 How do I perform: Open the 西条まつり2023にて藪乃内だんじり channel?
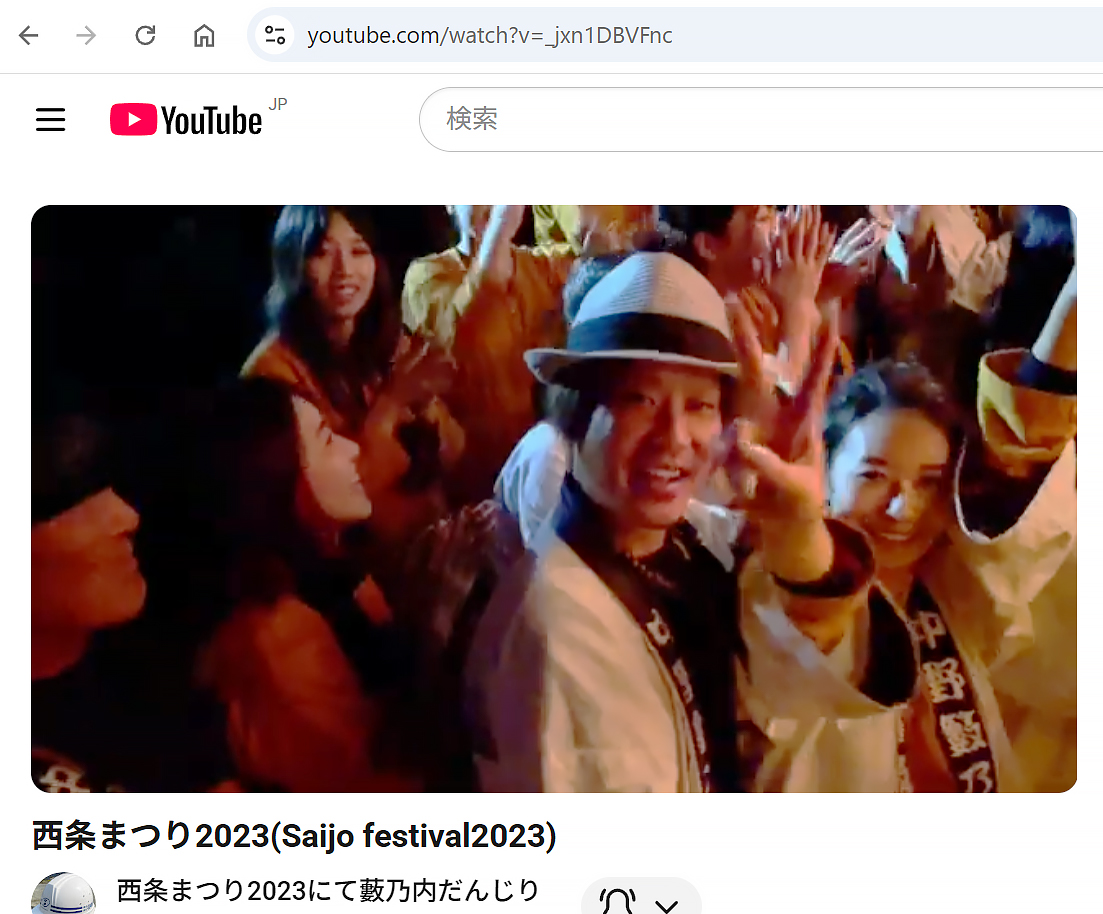(x=328, y=890)
